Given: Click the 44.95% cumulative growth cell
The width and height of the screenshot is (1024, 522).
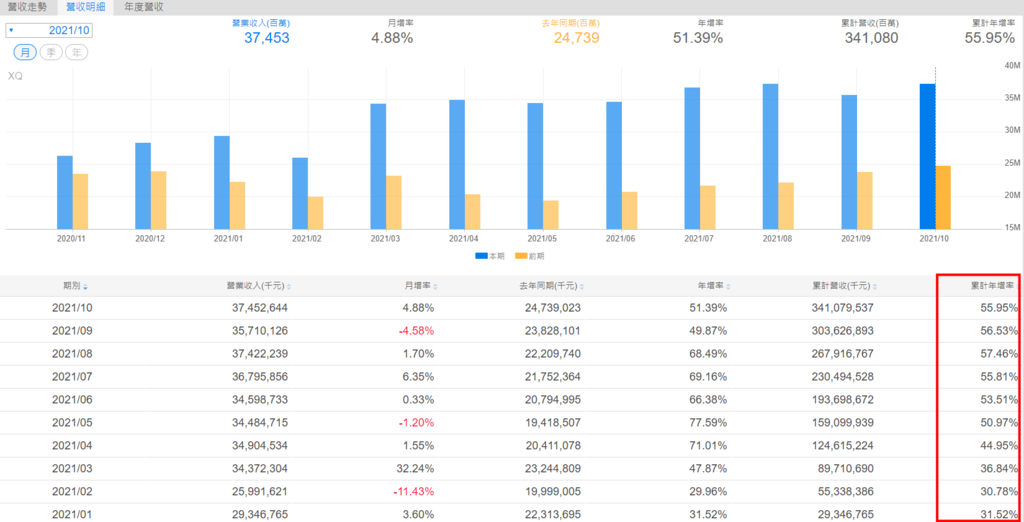Looking at the screenshot, I should [x=1001, y=446].
